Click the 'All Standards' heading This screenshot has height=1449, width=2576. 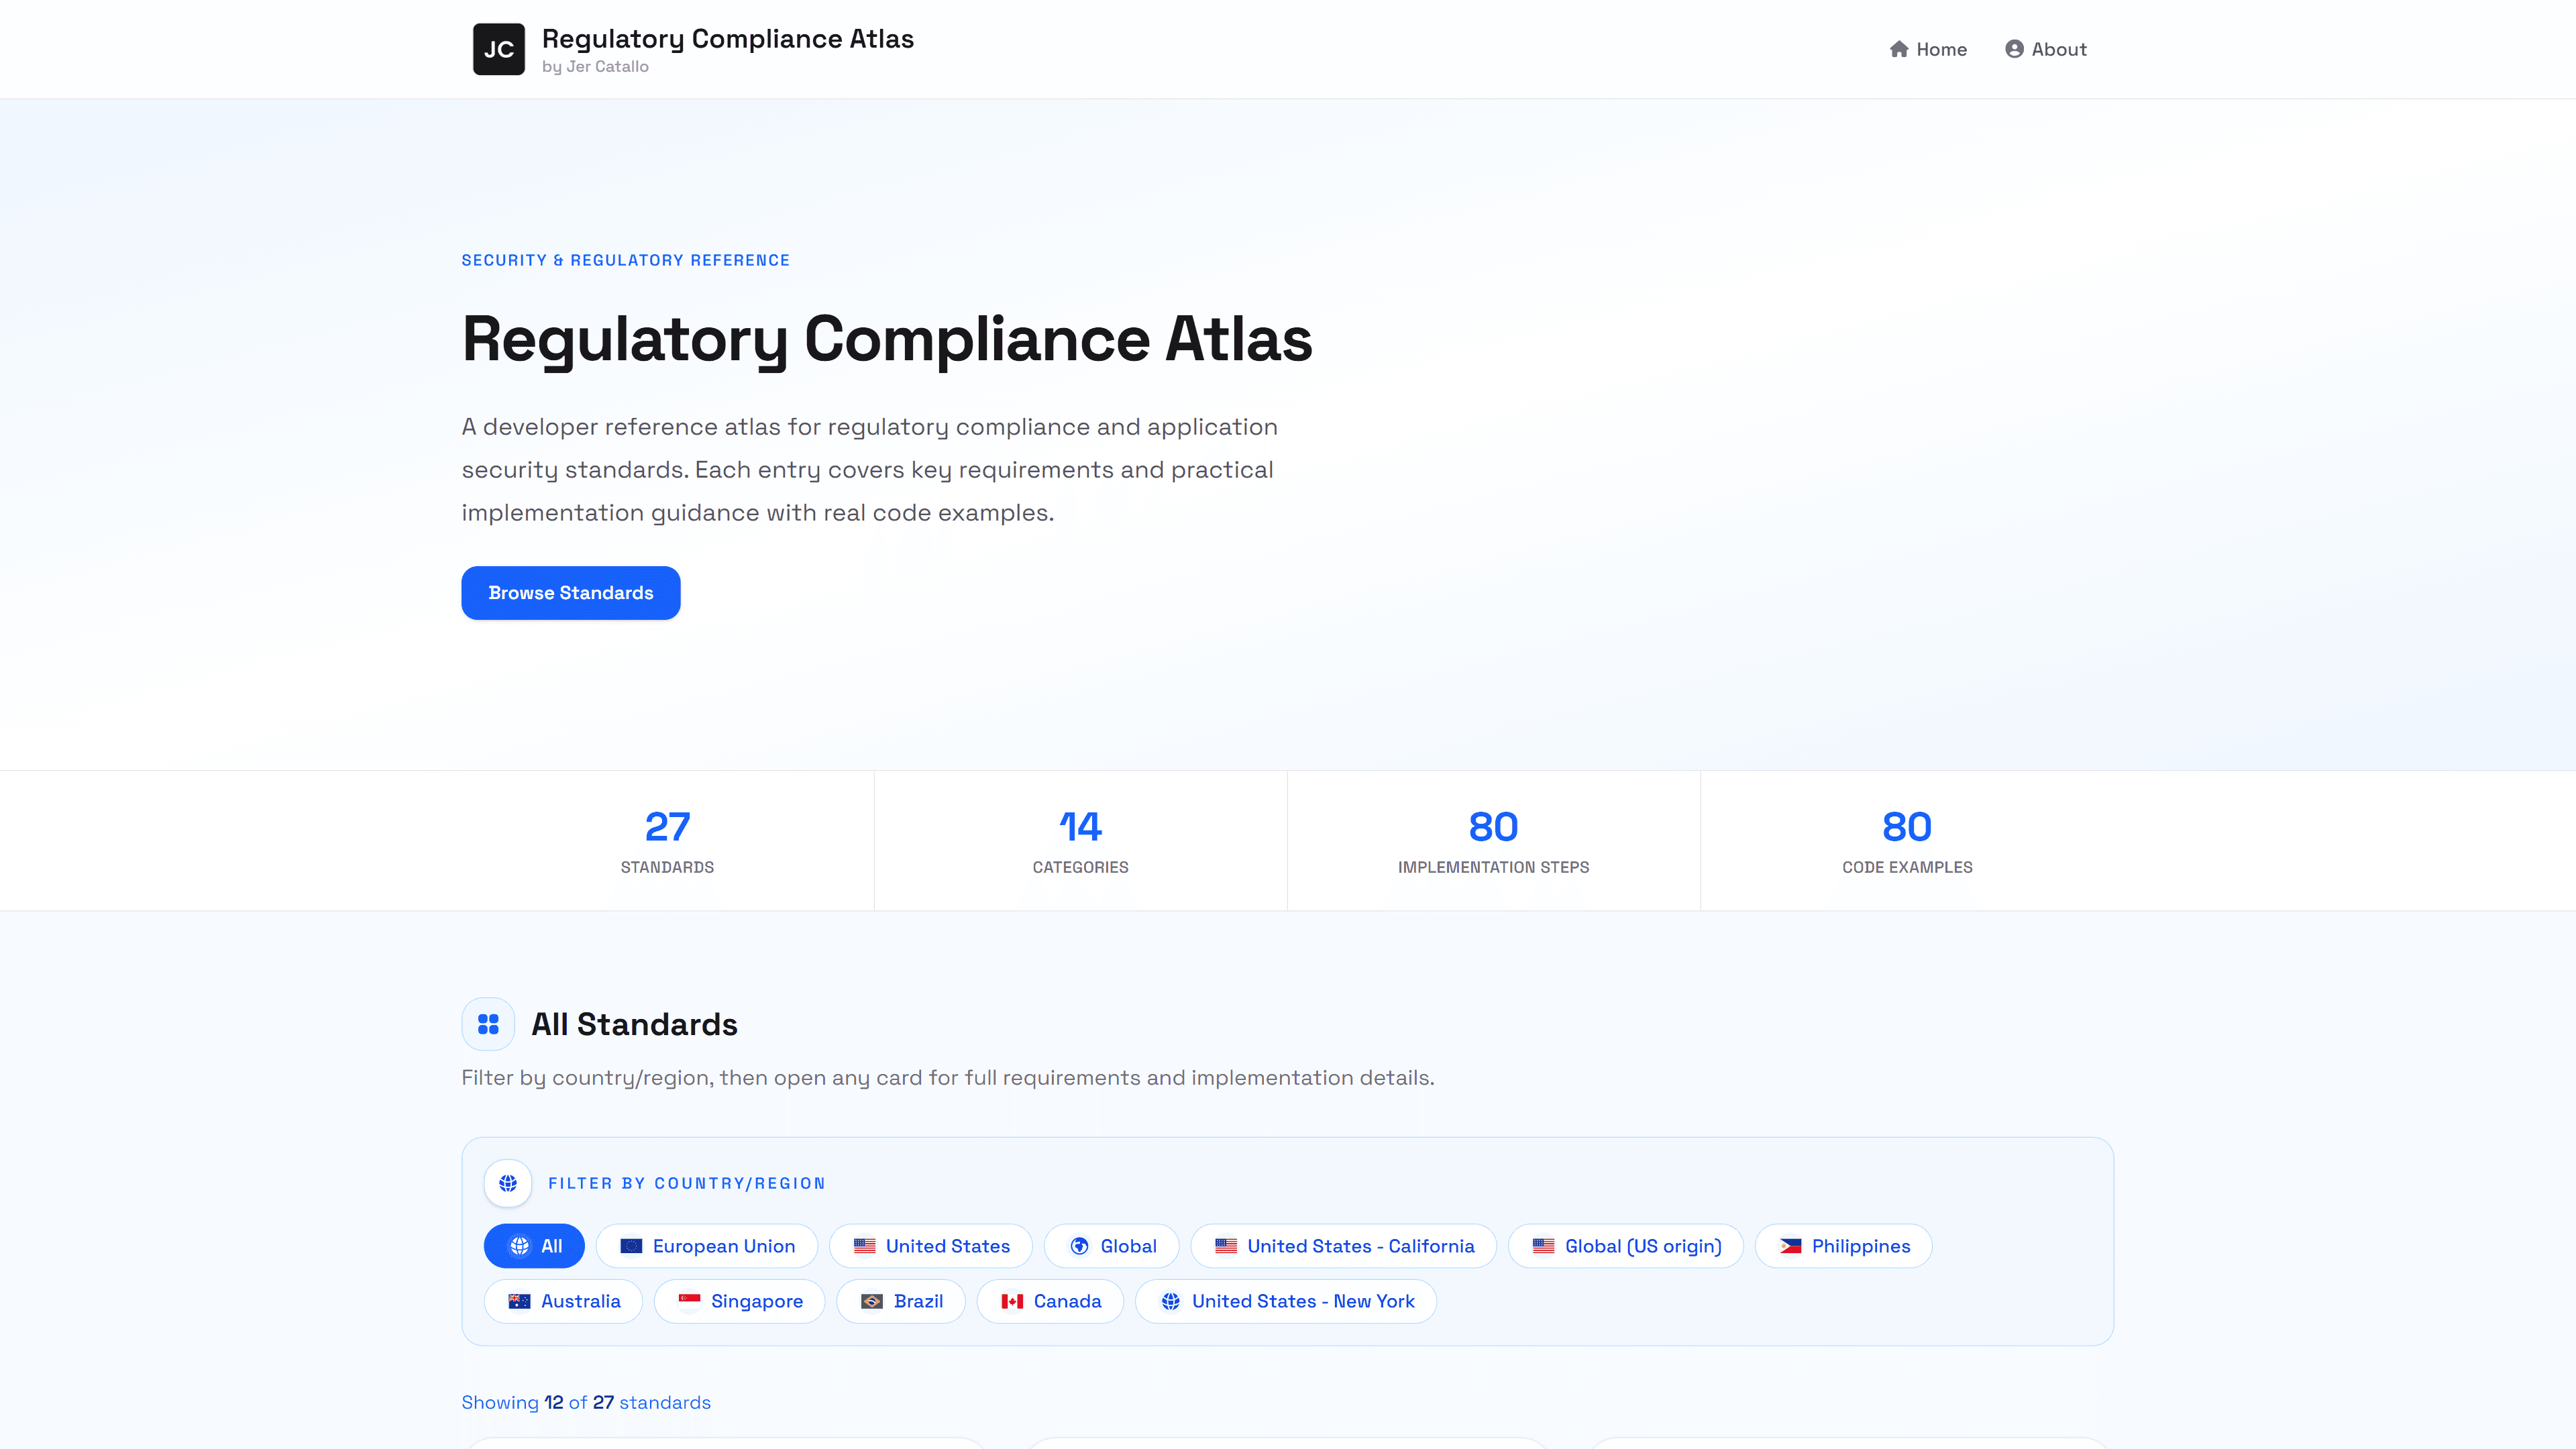coord(635,1024)
